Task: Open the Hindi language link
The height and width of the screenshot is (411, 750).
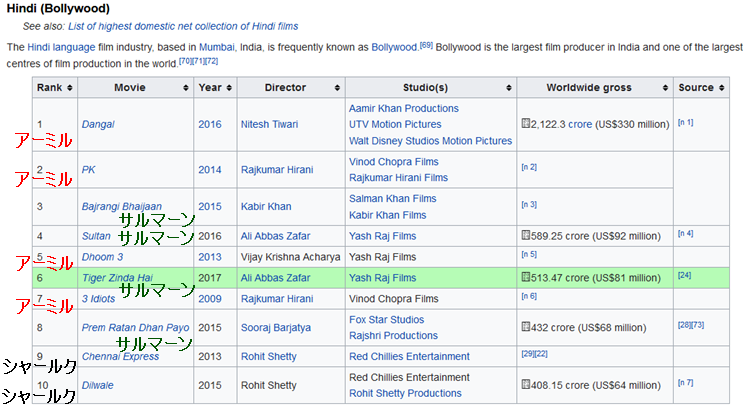Action: point(61,47)
